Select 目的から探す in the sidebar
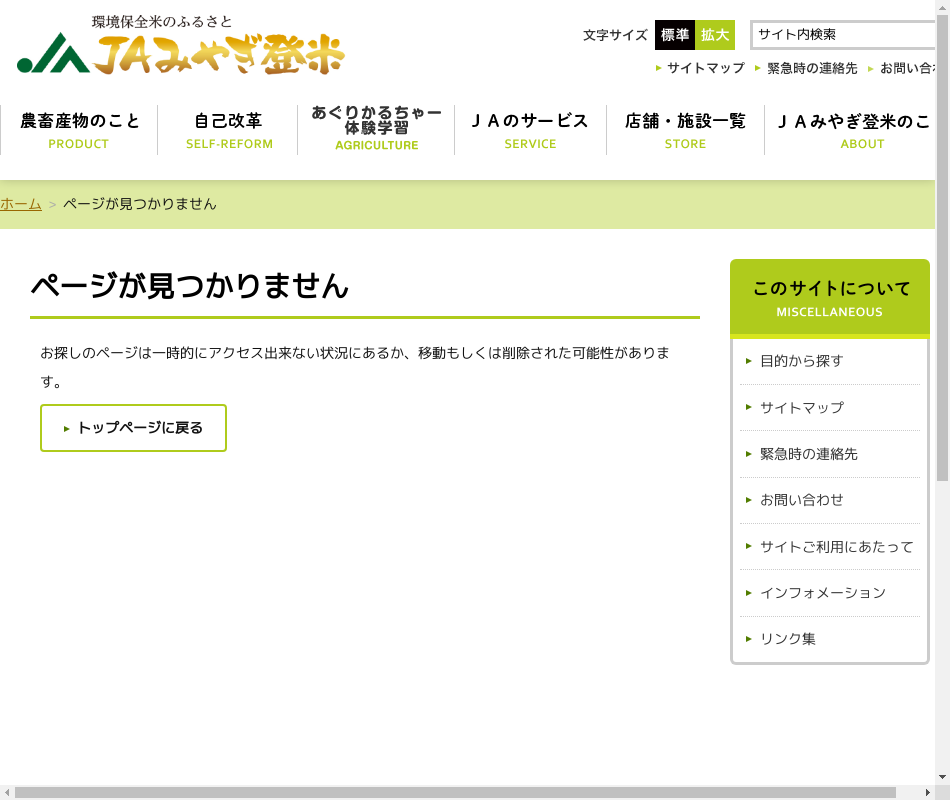Image resolution: width=950 pixels, height=800 pixels. [x=801, y=361]
